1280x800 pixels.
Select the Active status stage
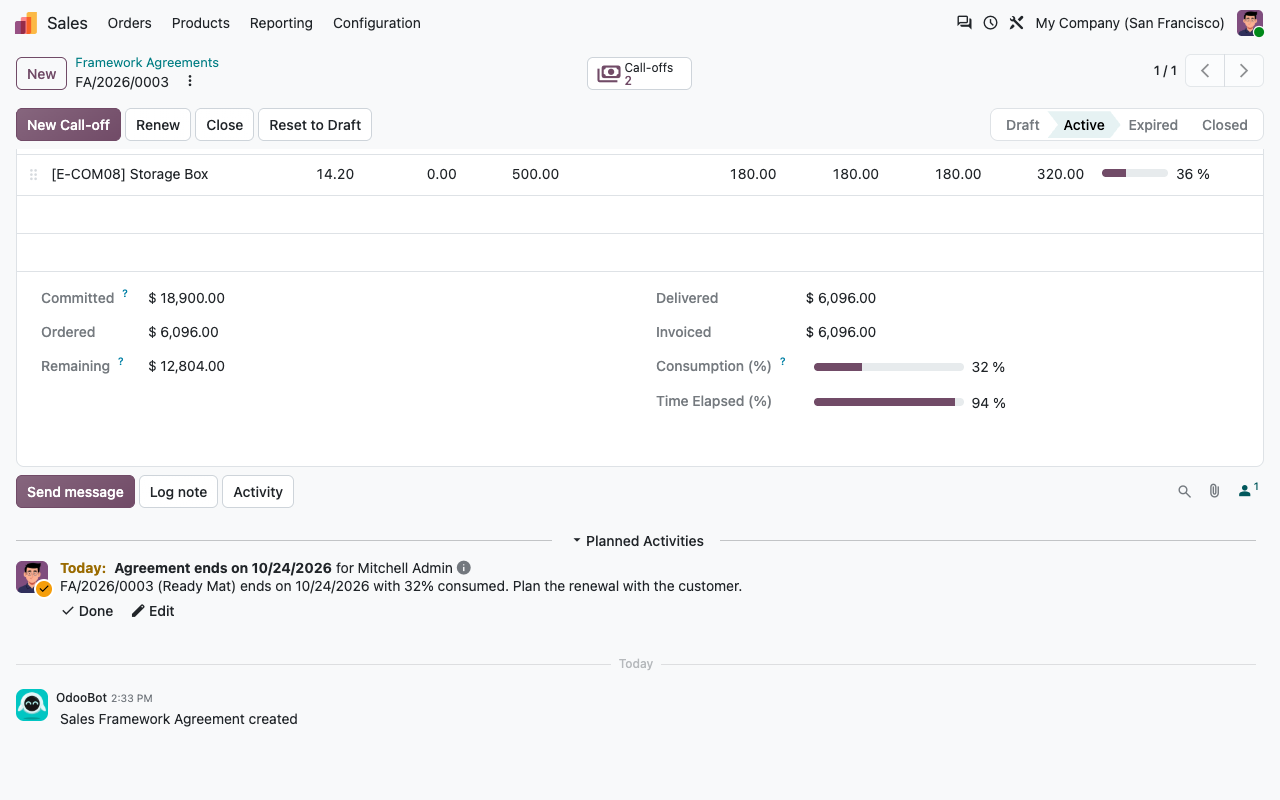tap(1084, 125)
